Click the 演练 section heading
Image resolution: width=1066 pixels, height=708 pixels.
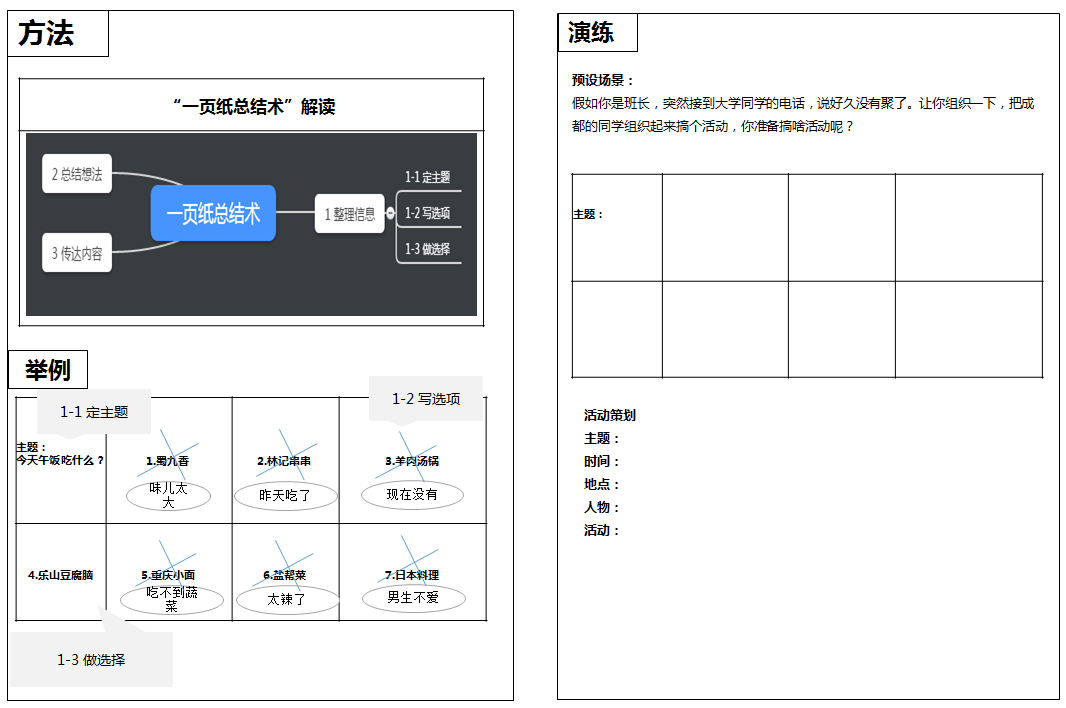coord(591,33)
